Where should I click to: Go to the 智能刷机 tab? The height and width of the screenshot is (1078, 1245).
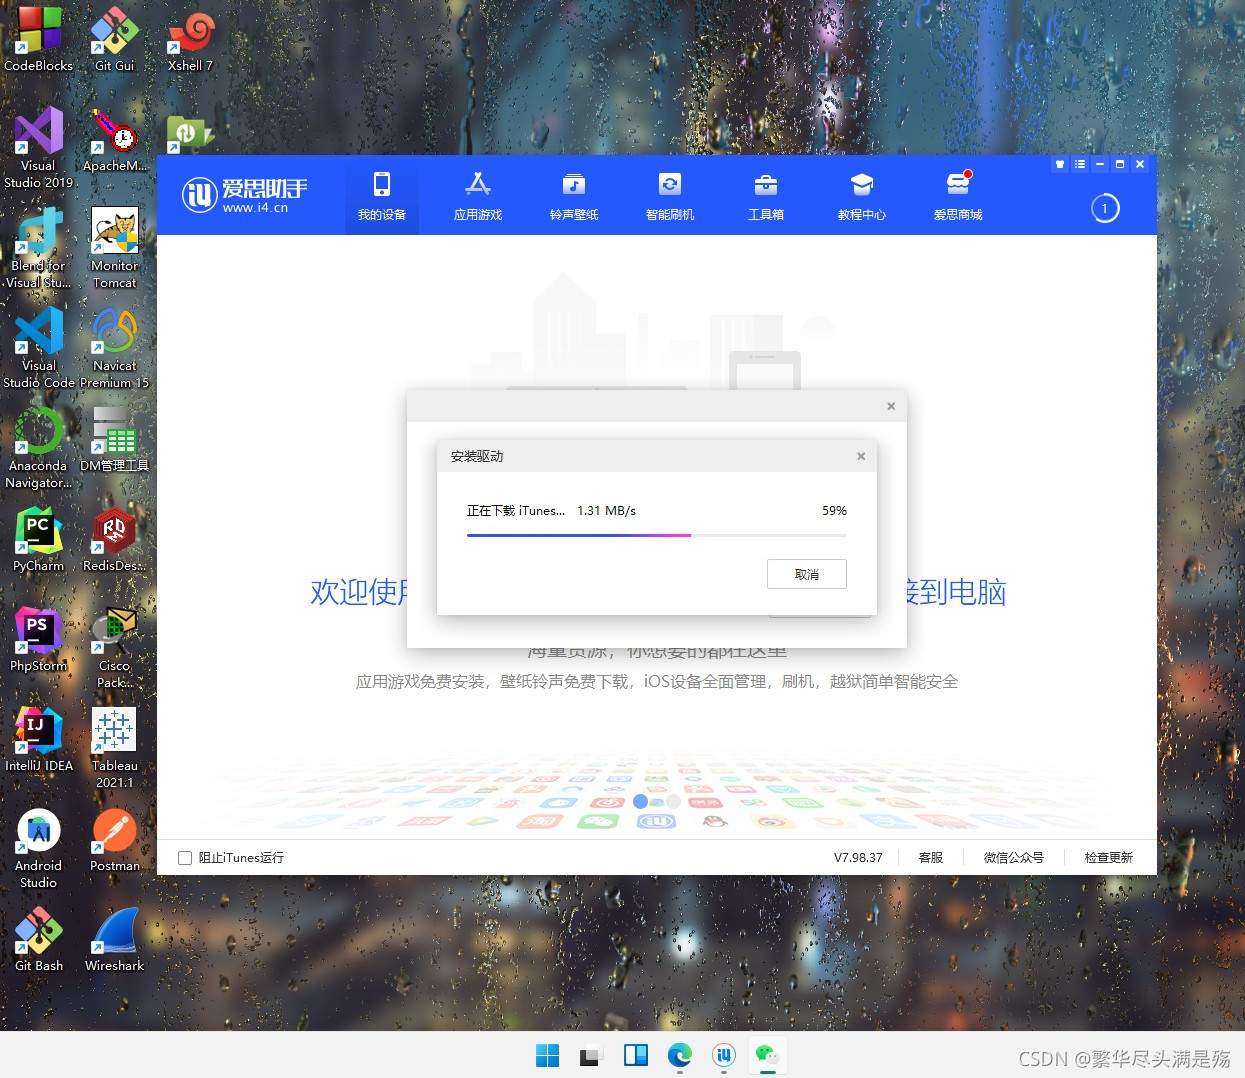coord(670,195)
